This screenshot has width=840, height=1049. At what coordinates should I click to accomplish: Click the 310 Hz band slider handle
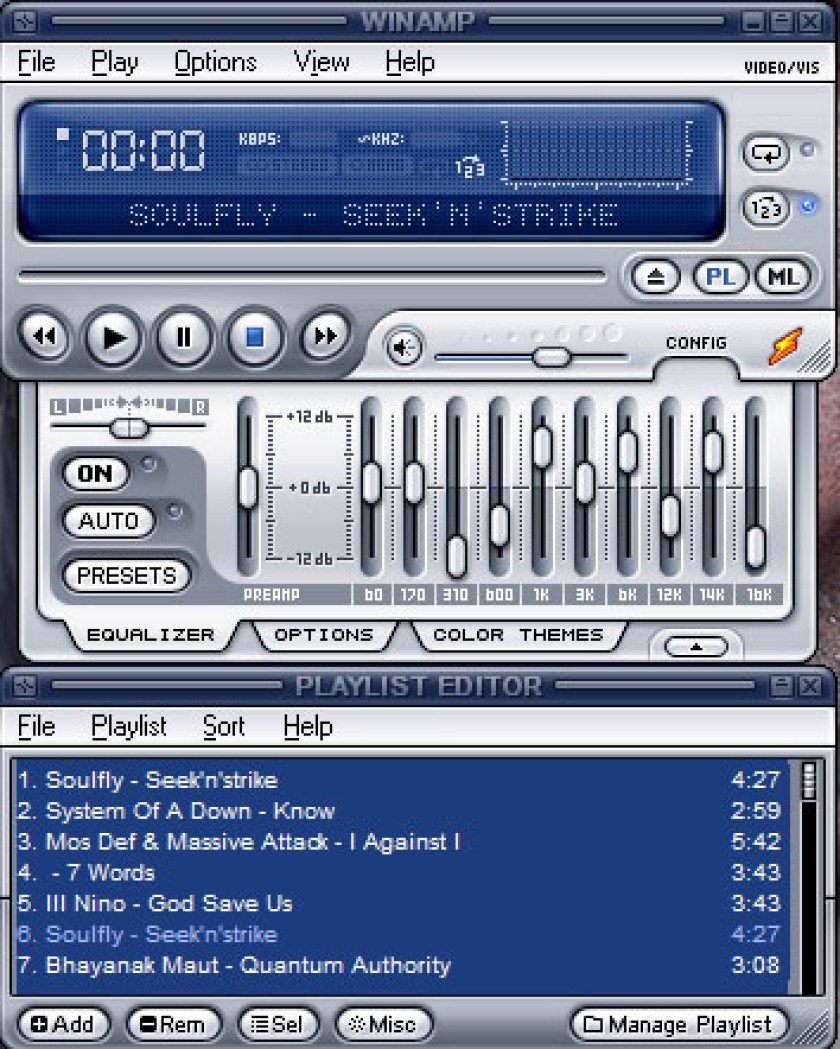tap(456, 555)
